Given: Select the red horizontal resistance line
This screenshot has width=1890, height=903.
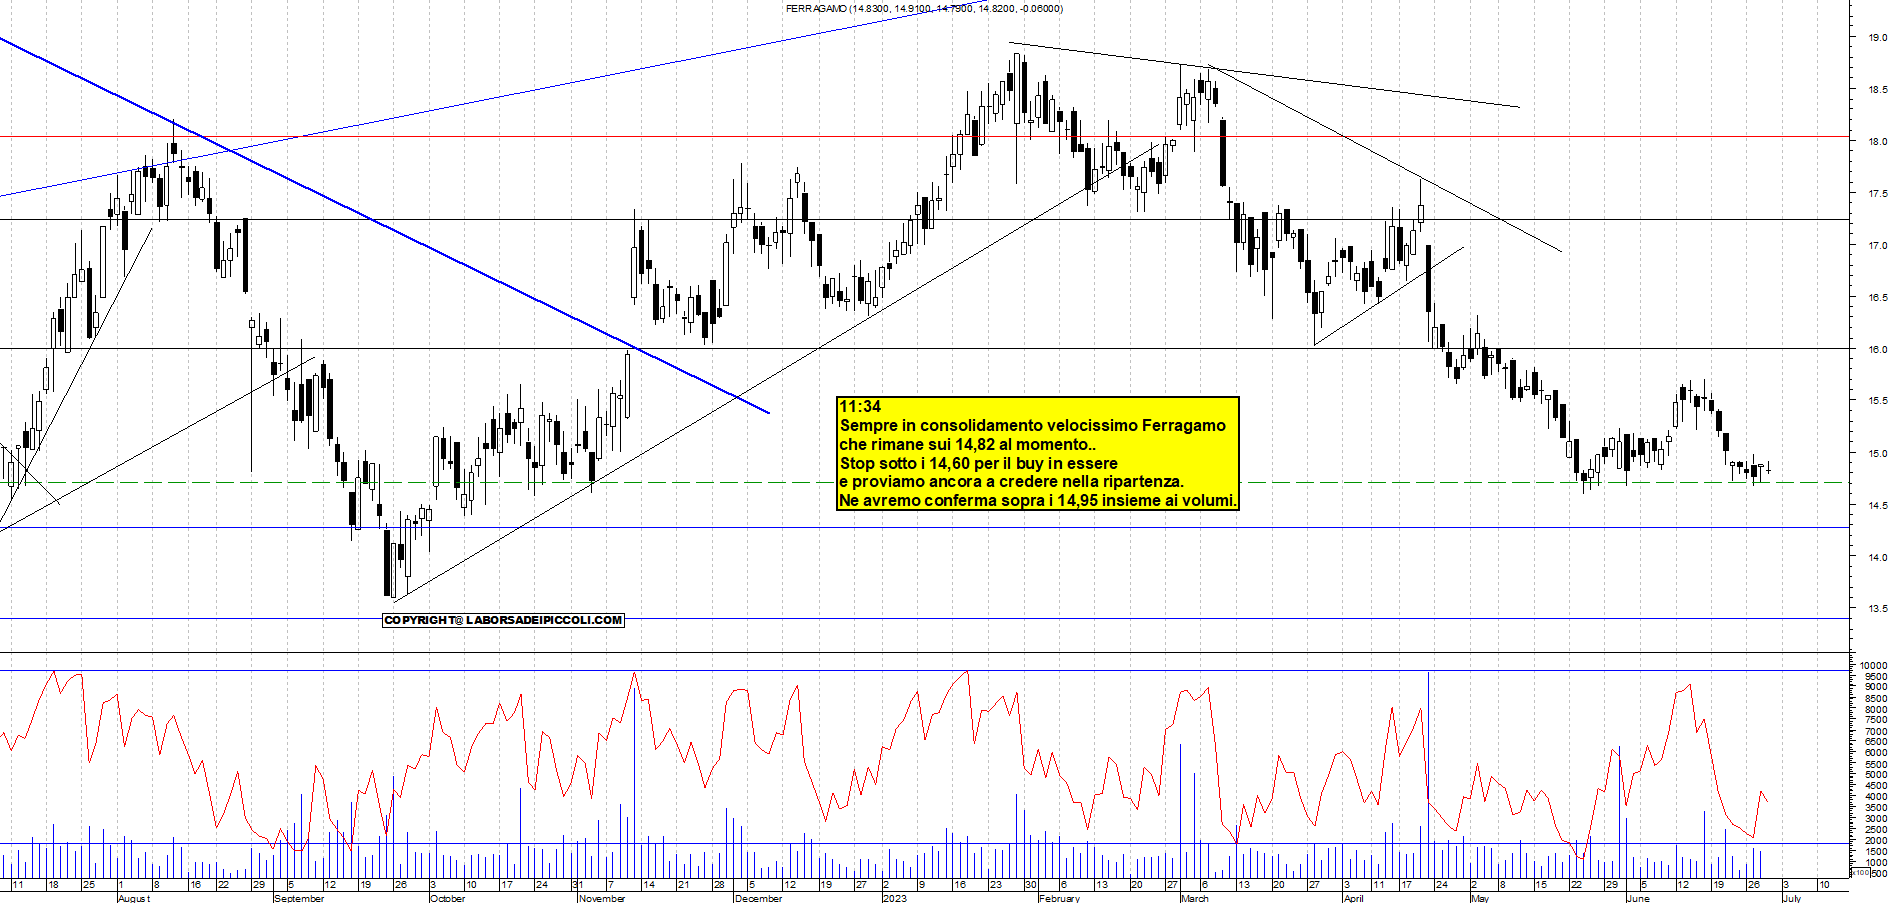Looking at the screenshot, I should [925, 136].
